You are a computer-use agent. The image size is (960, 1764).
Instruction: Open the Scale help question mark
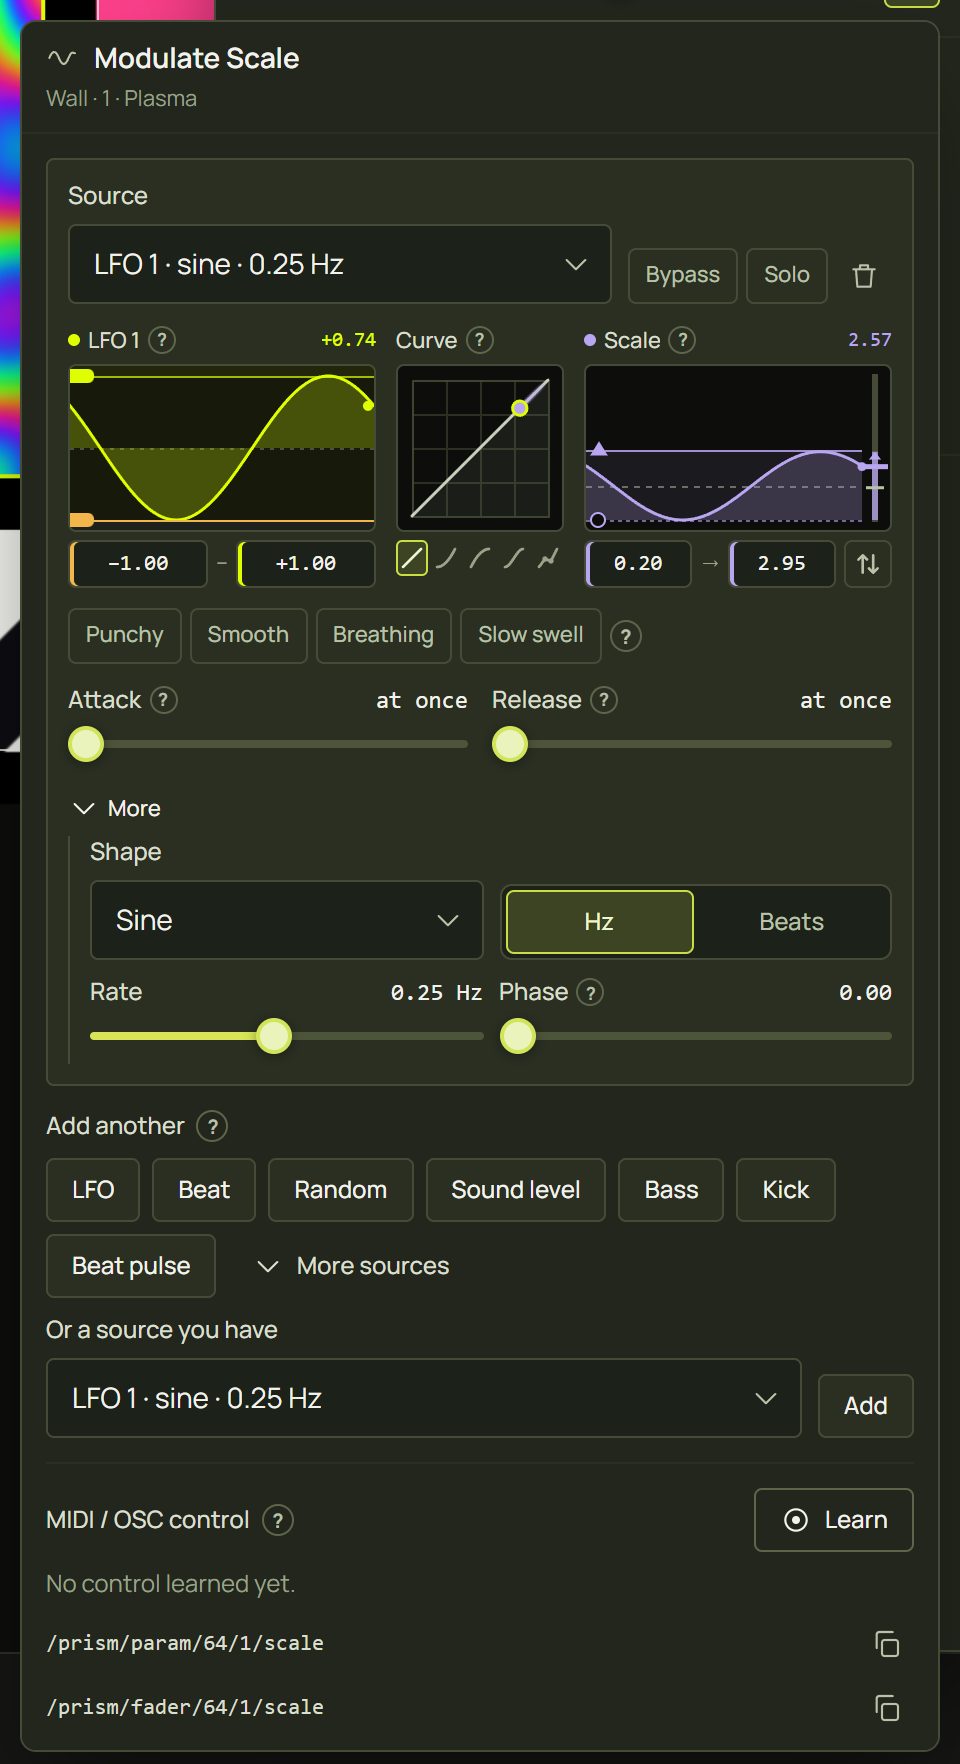(683, 340)
